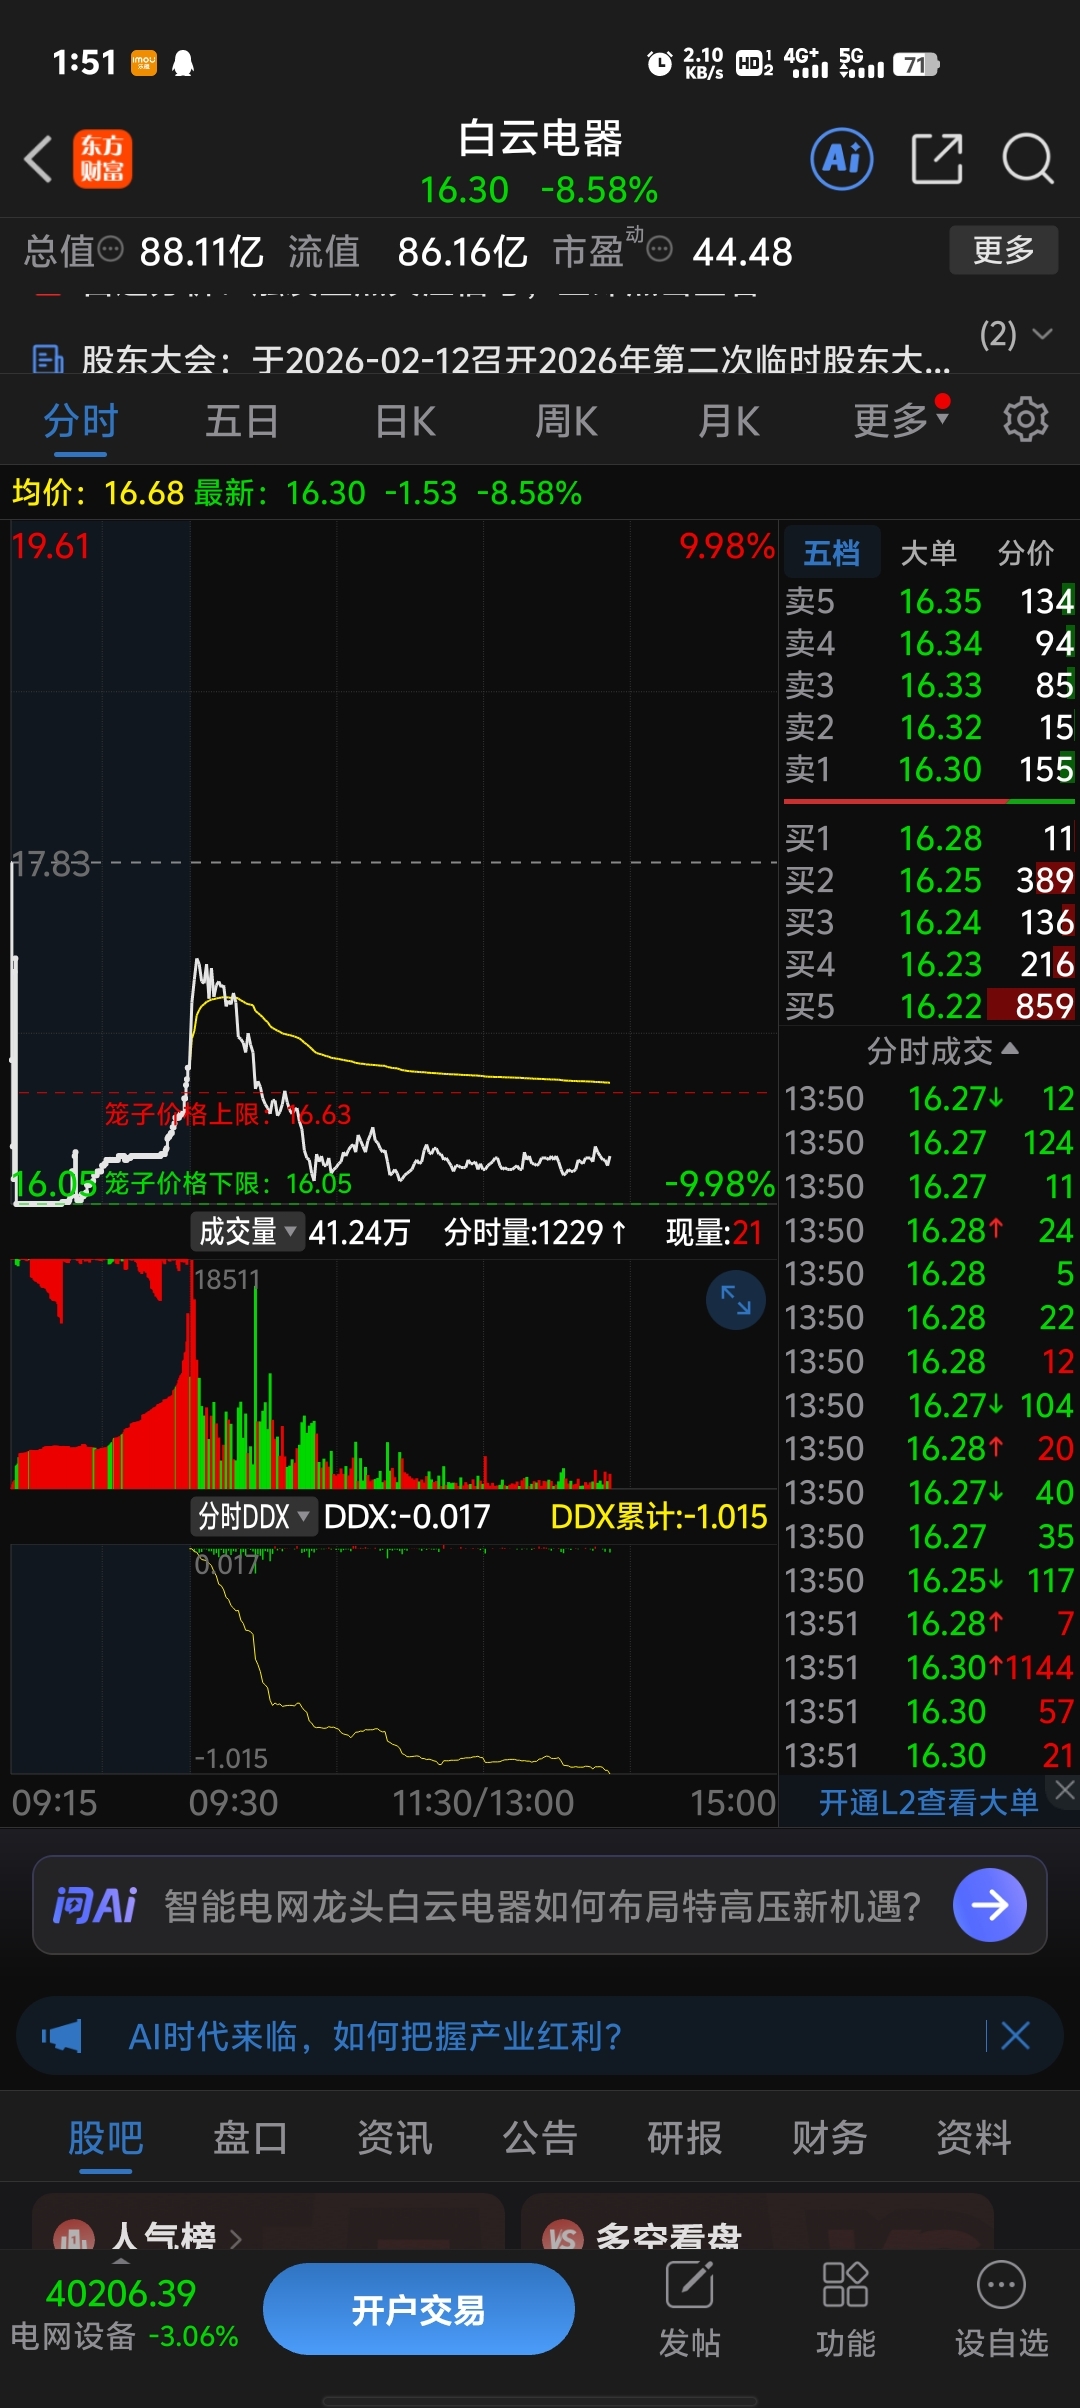Screen dimensions: 1080x2408
Task: Tap the back arrow icon
Action: pyautogui.click(x=38, y=159)
